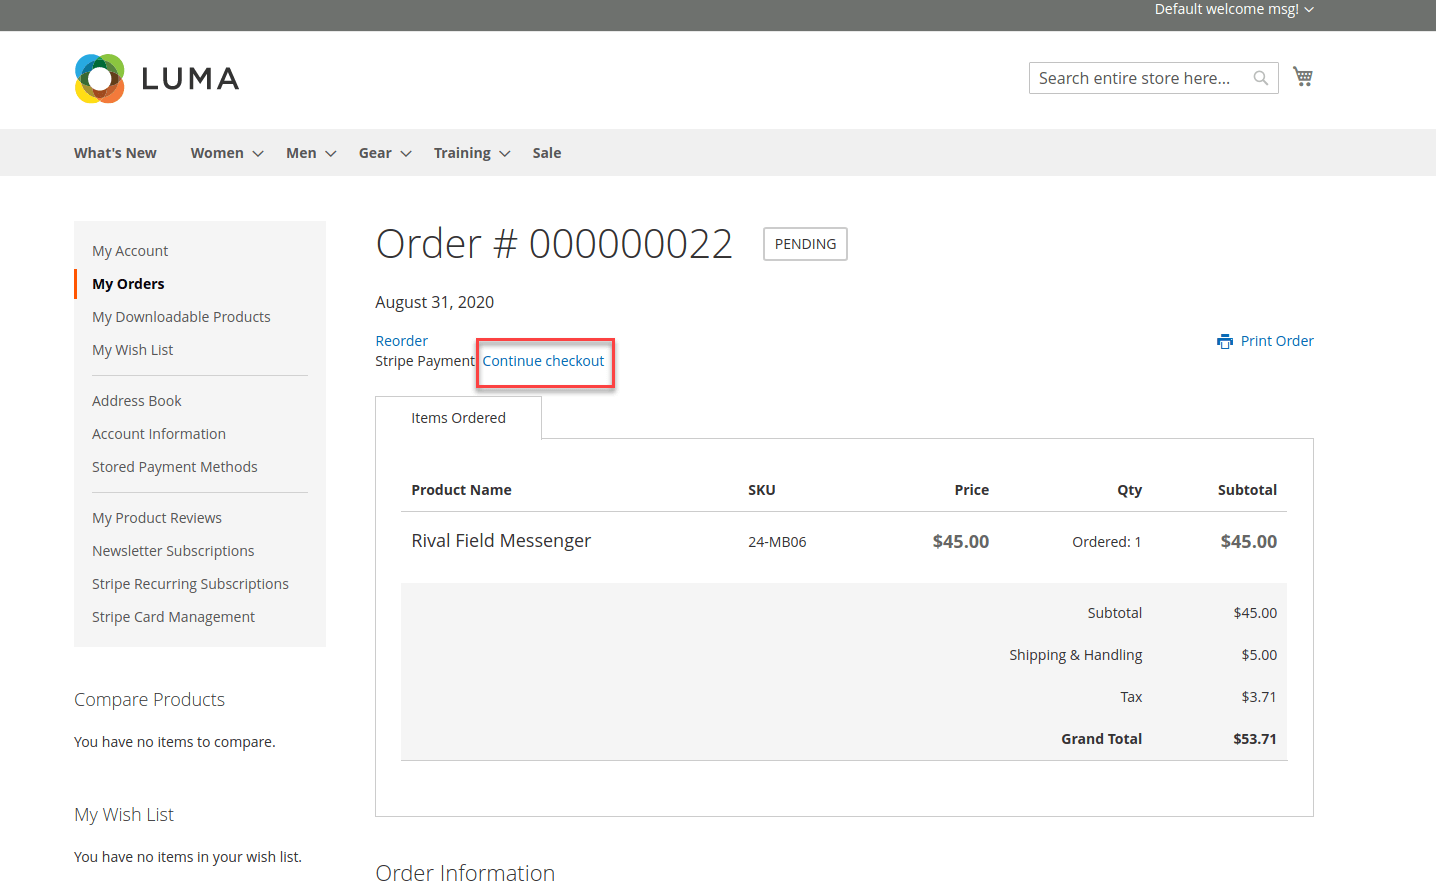Click the search magnifier icon
This screenshot has height=893, width=1436.
coord(1260,78)
